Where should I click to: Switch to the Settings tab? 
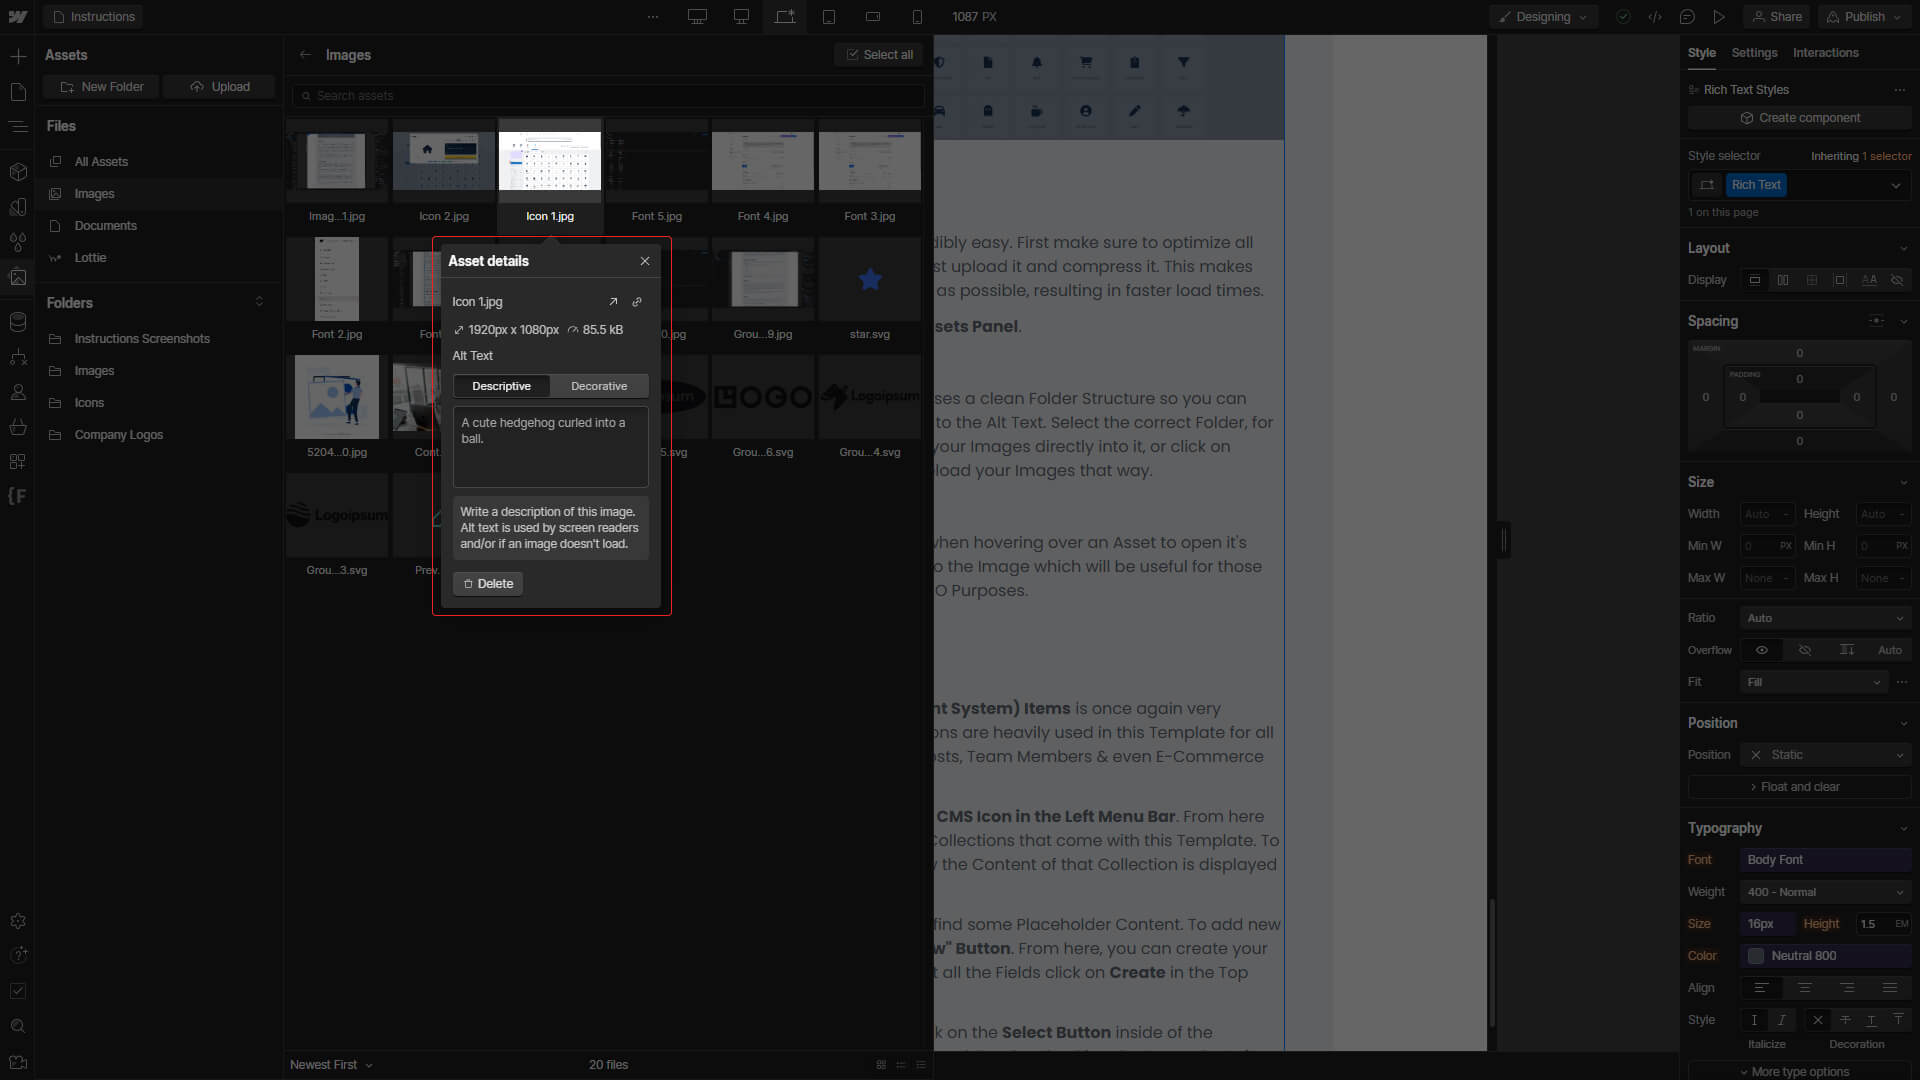pyautogui.click(x=1754, y=53)
